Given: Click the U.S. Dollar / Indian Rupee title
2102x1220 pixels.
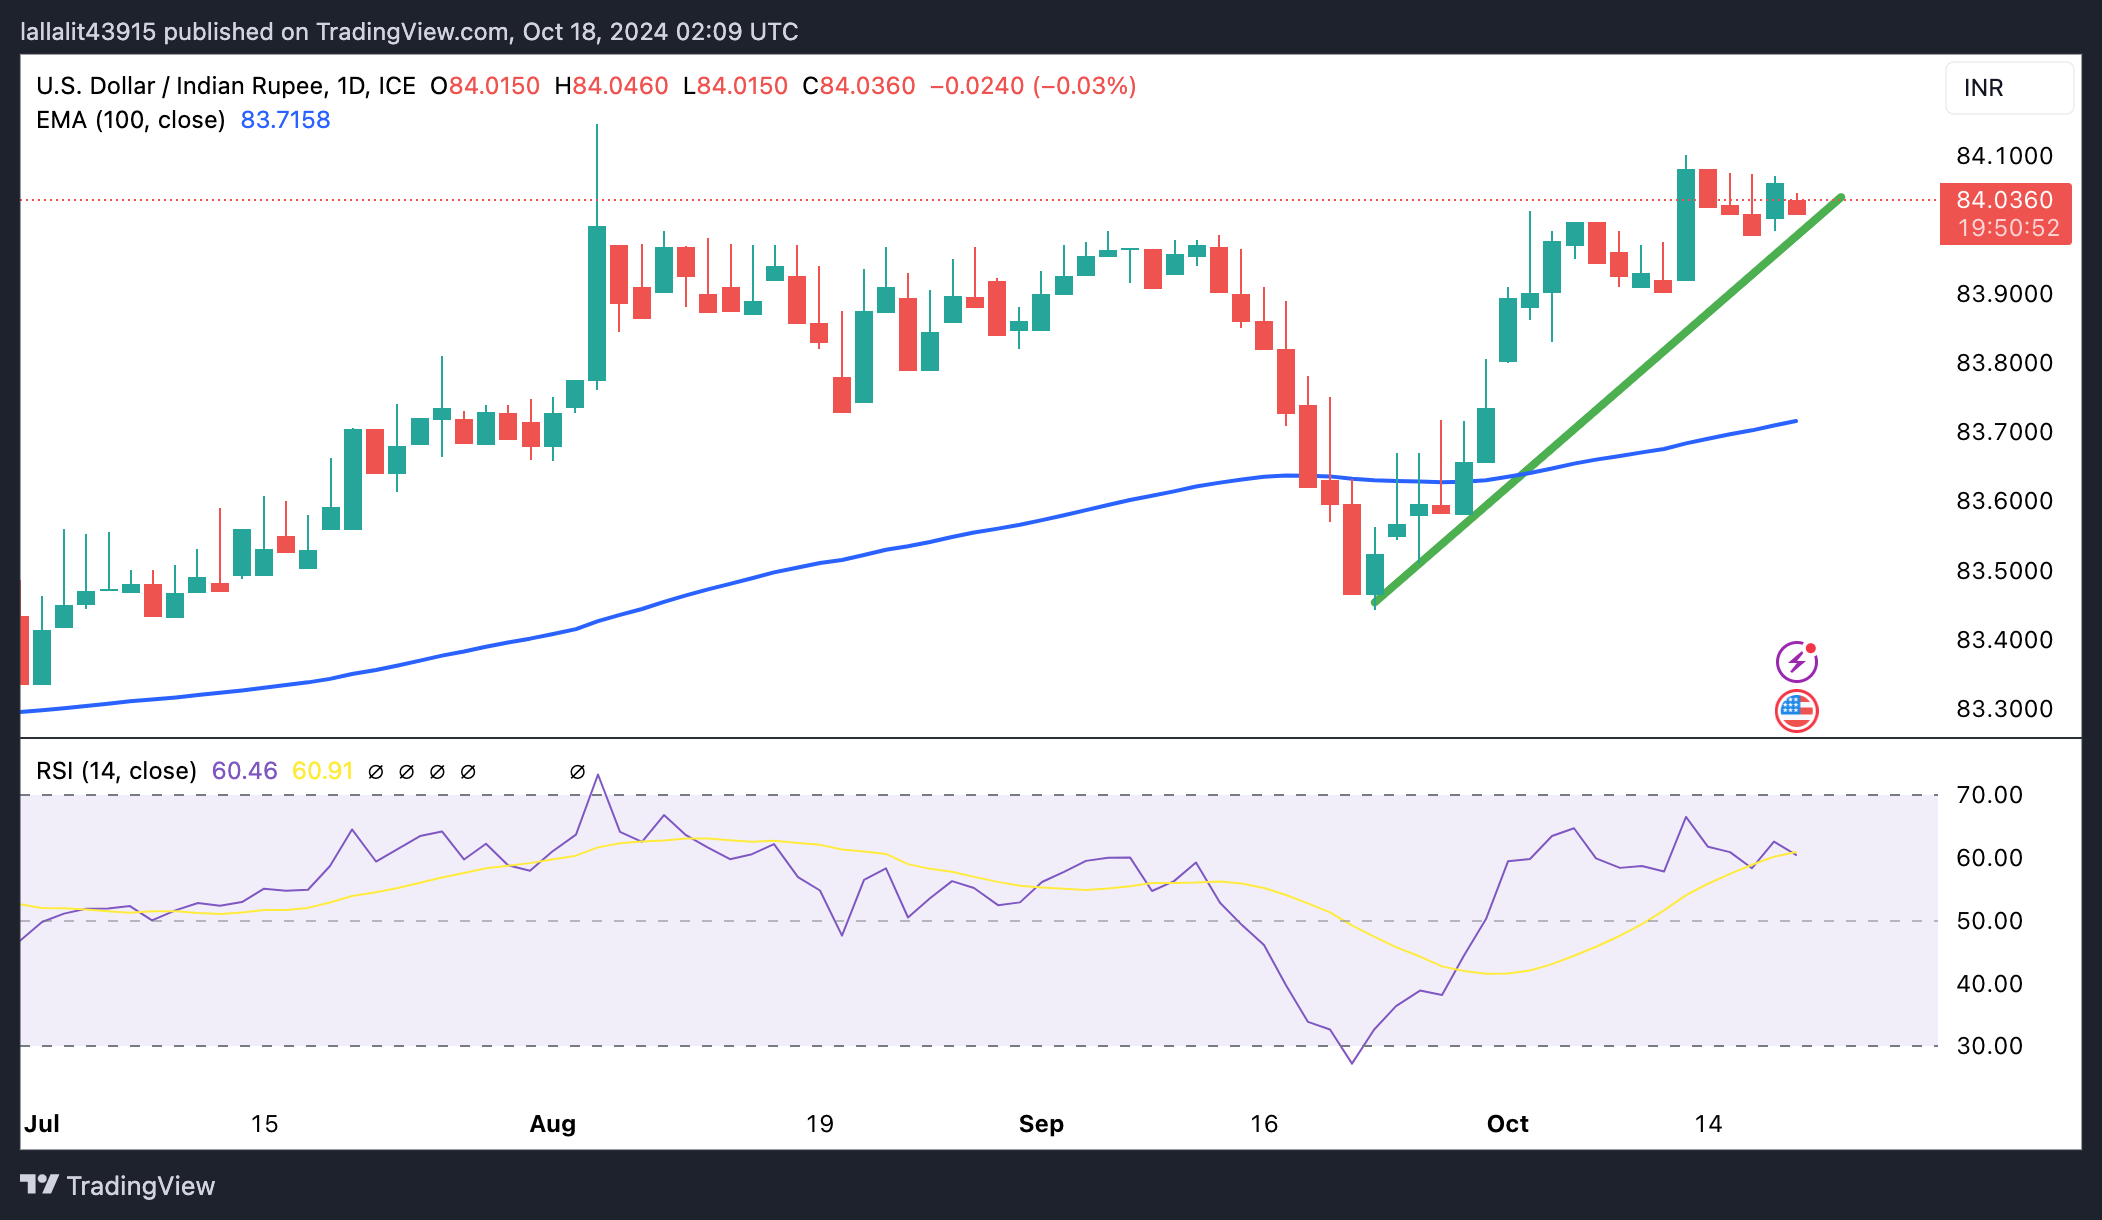Looking at the screenshot, I should (x=180, y=86).
